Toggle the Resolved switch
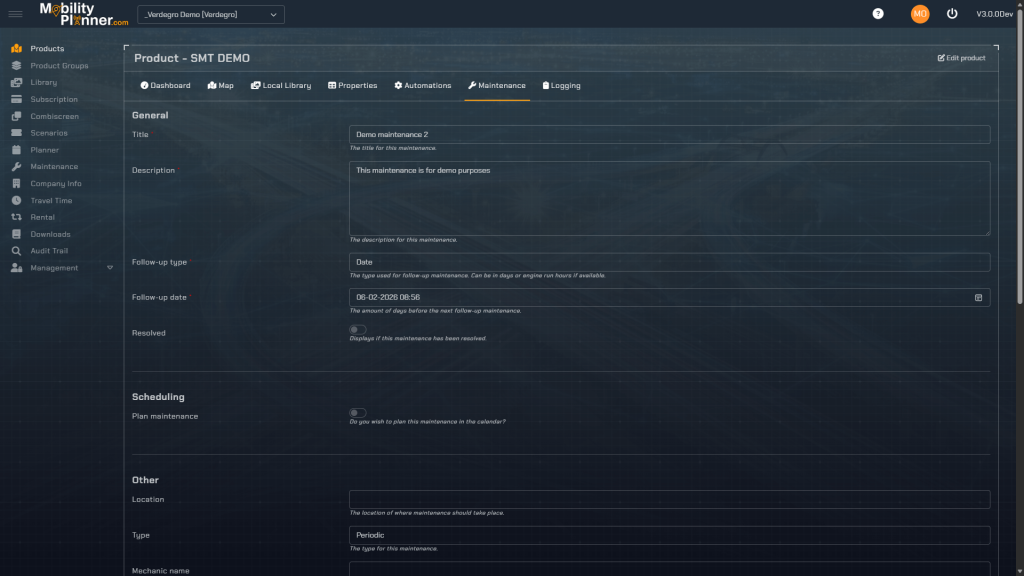The height and width of the screenshot is (576, 1024). pos(357,330)
